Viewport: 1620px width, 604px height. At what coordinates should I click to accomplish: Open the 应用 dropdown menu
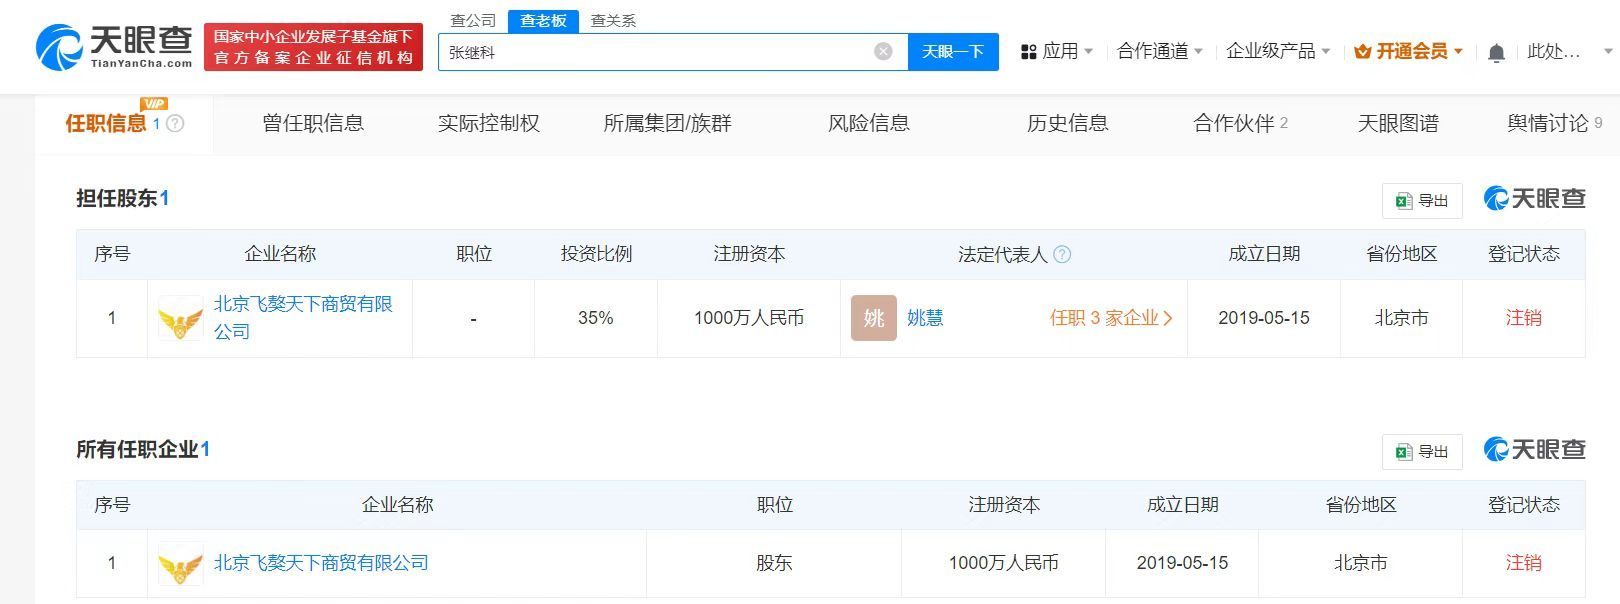[x=1057, y=51]
